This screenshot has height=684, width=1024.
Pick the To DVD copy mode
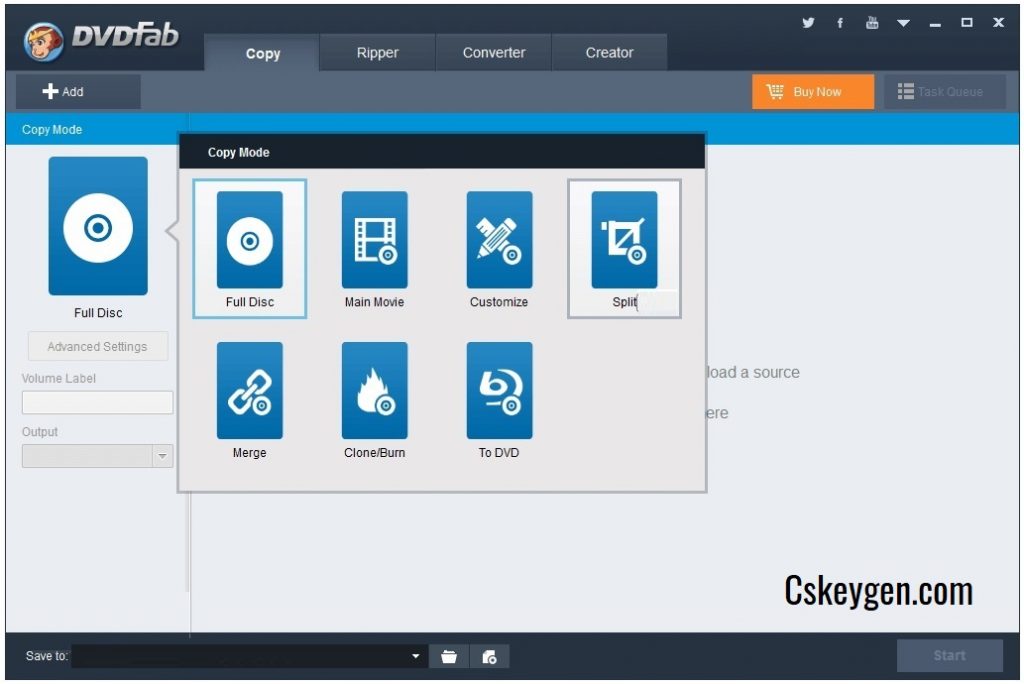point(499,400)
